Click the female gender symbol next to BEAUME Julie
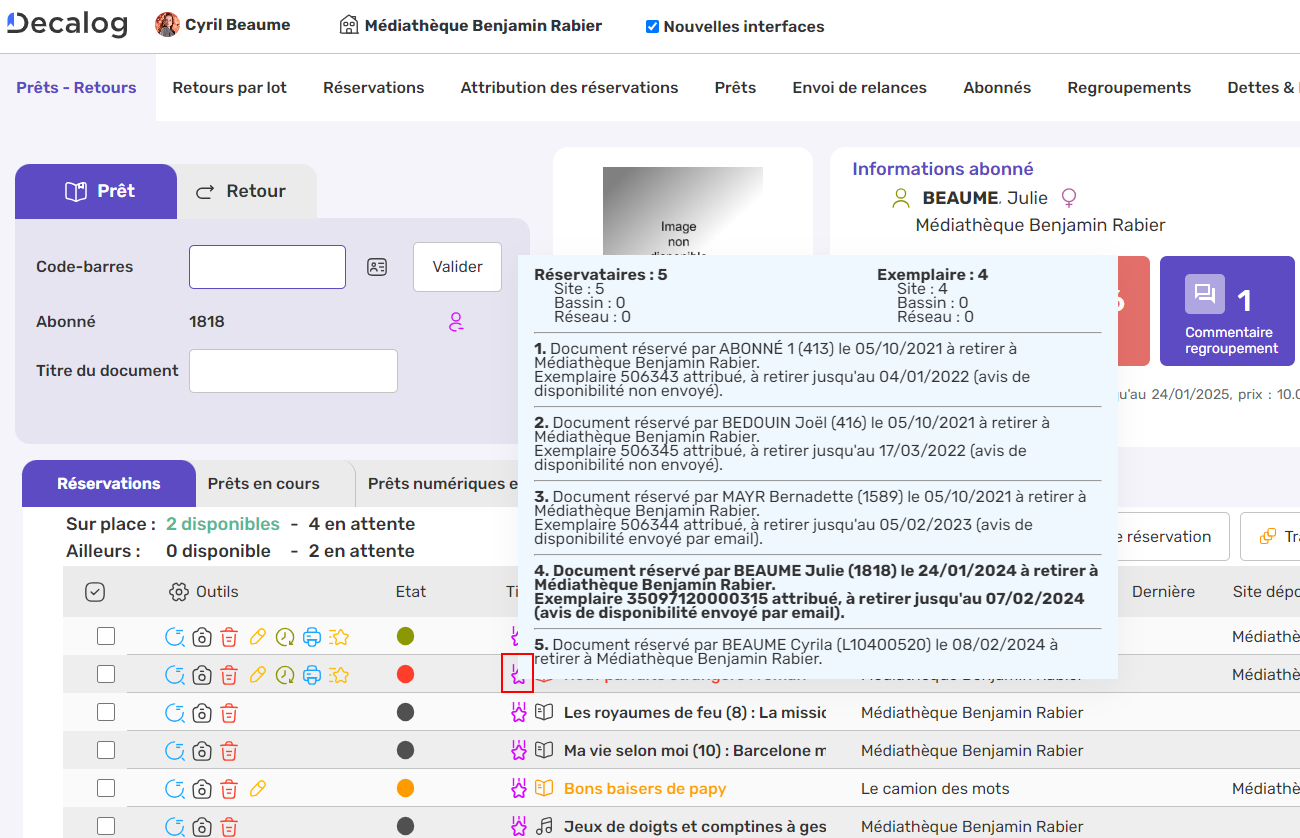 click(1068, 197)
